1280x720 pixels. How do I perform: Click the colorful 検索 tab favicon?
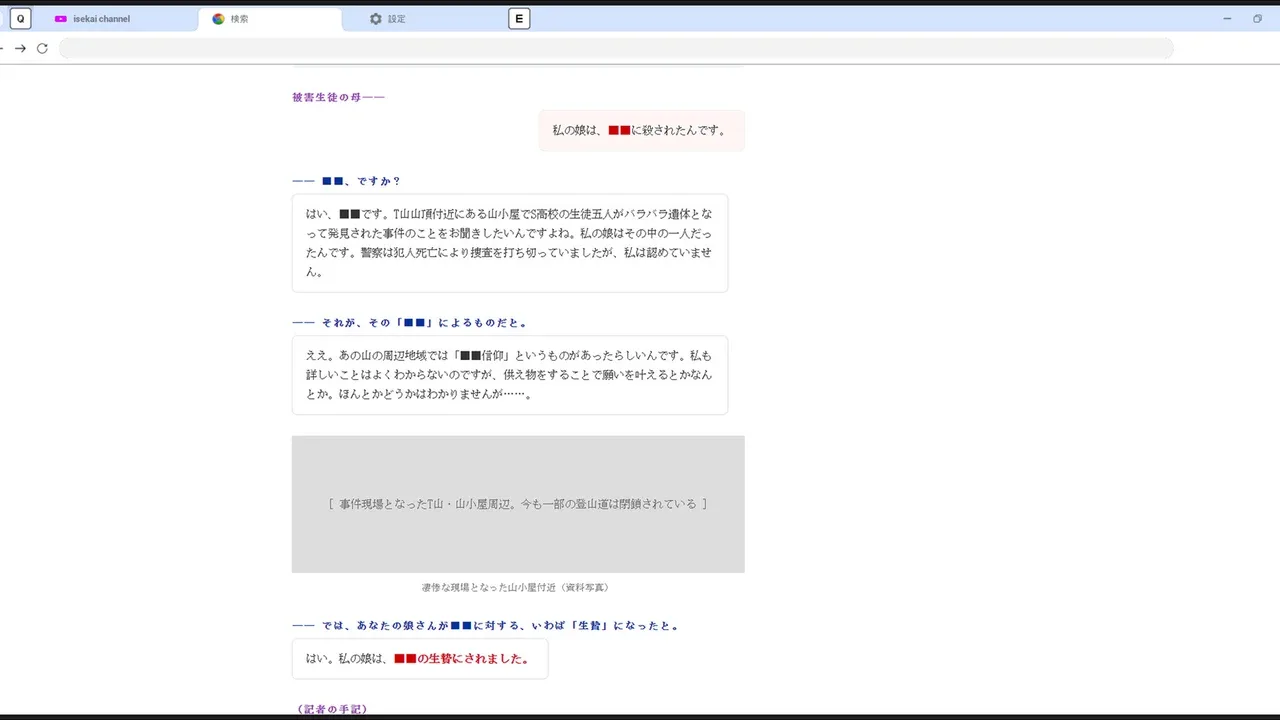click(218, 19)
